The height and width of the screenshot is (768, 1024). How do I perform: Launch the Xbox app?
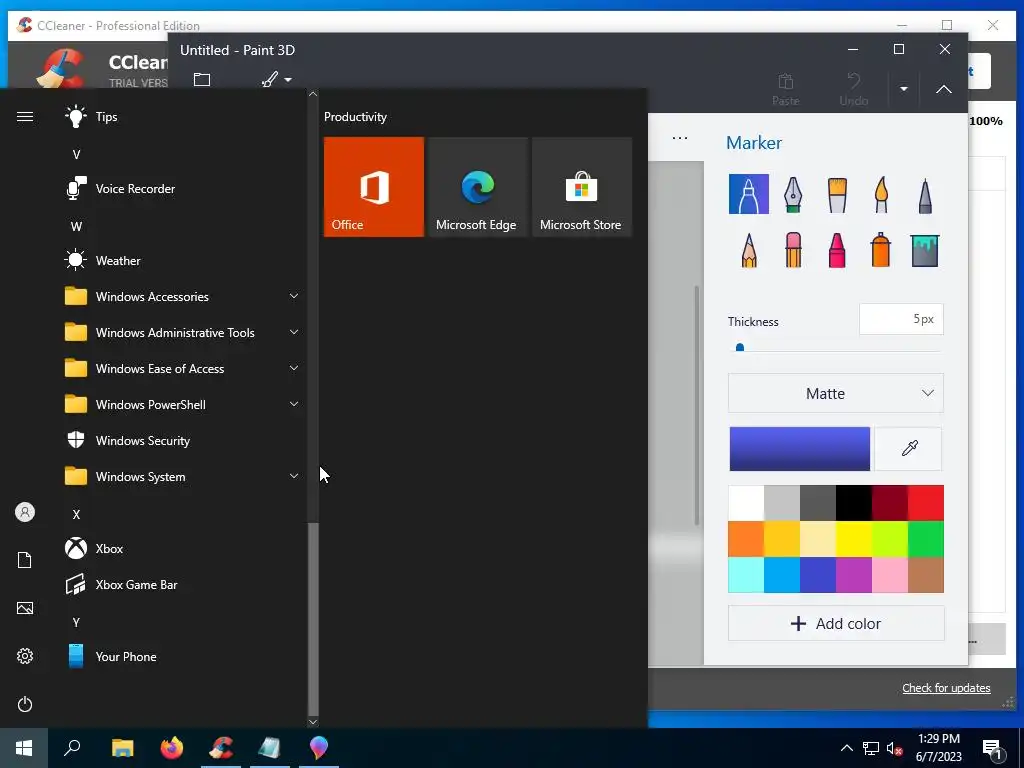pos(183,549)
